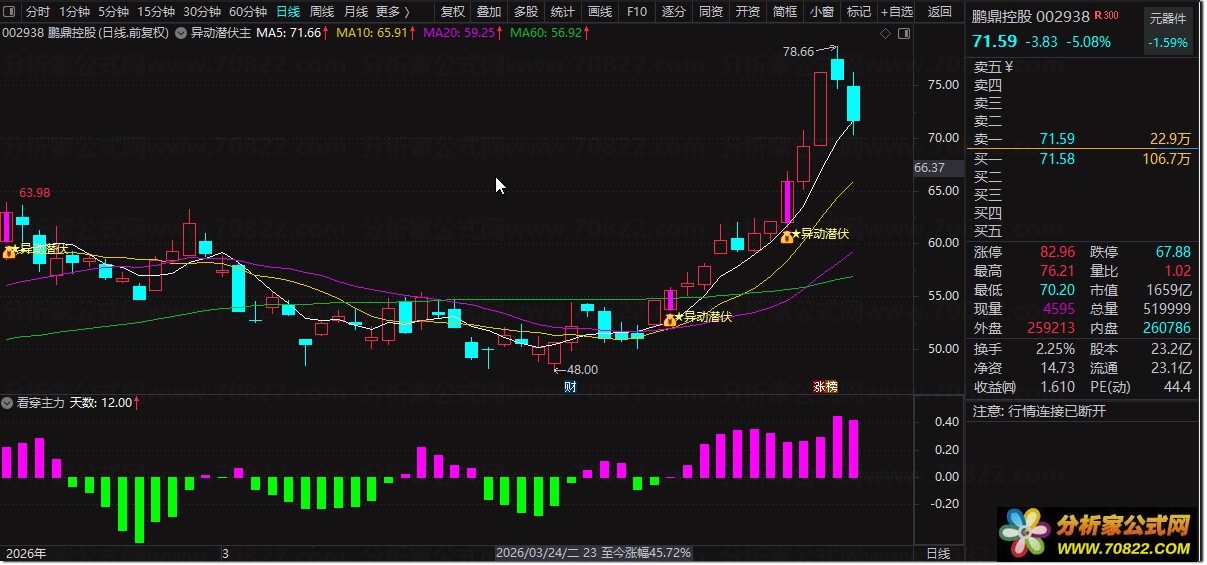
Task: Click the 鹏鼎控股 002938 title in right panel
Action: click(1030, 16)
